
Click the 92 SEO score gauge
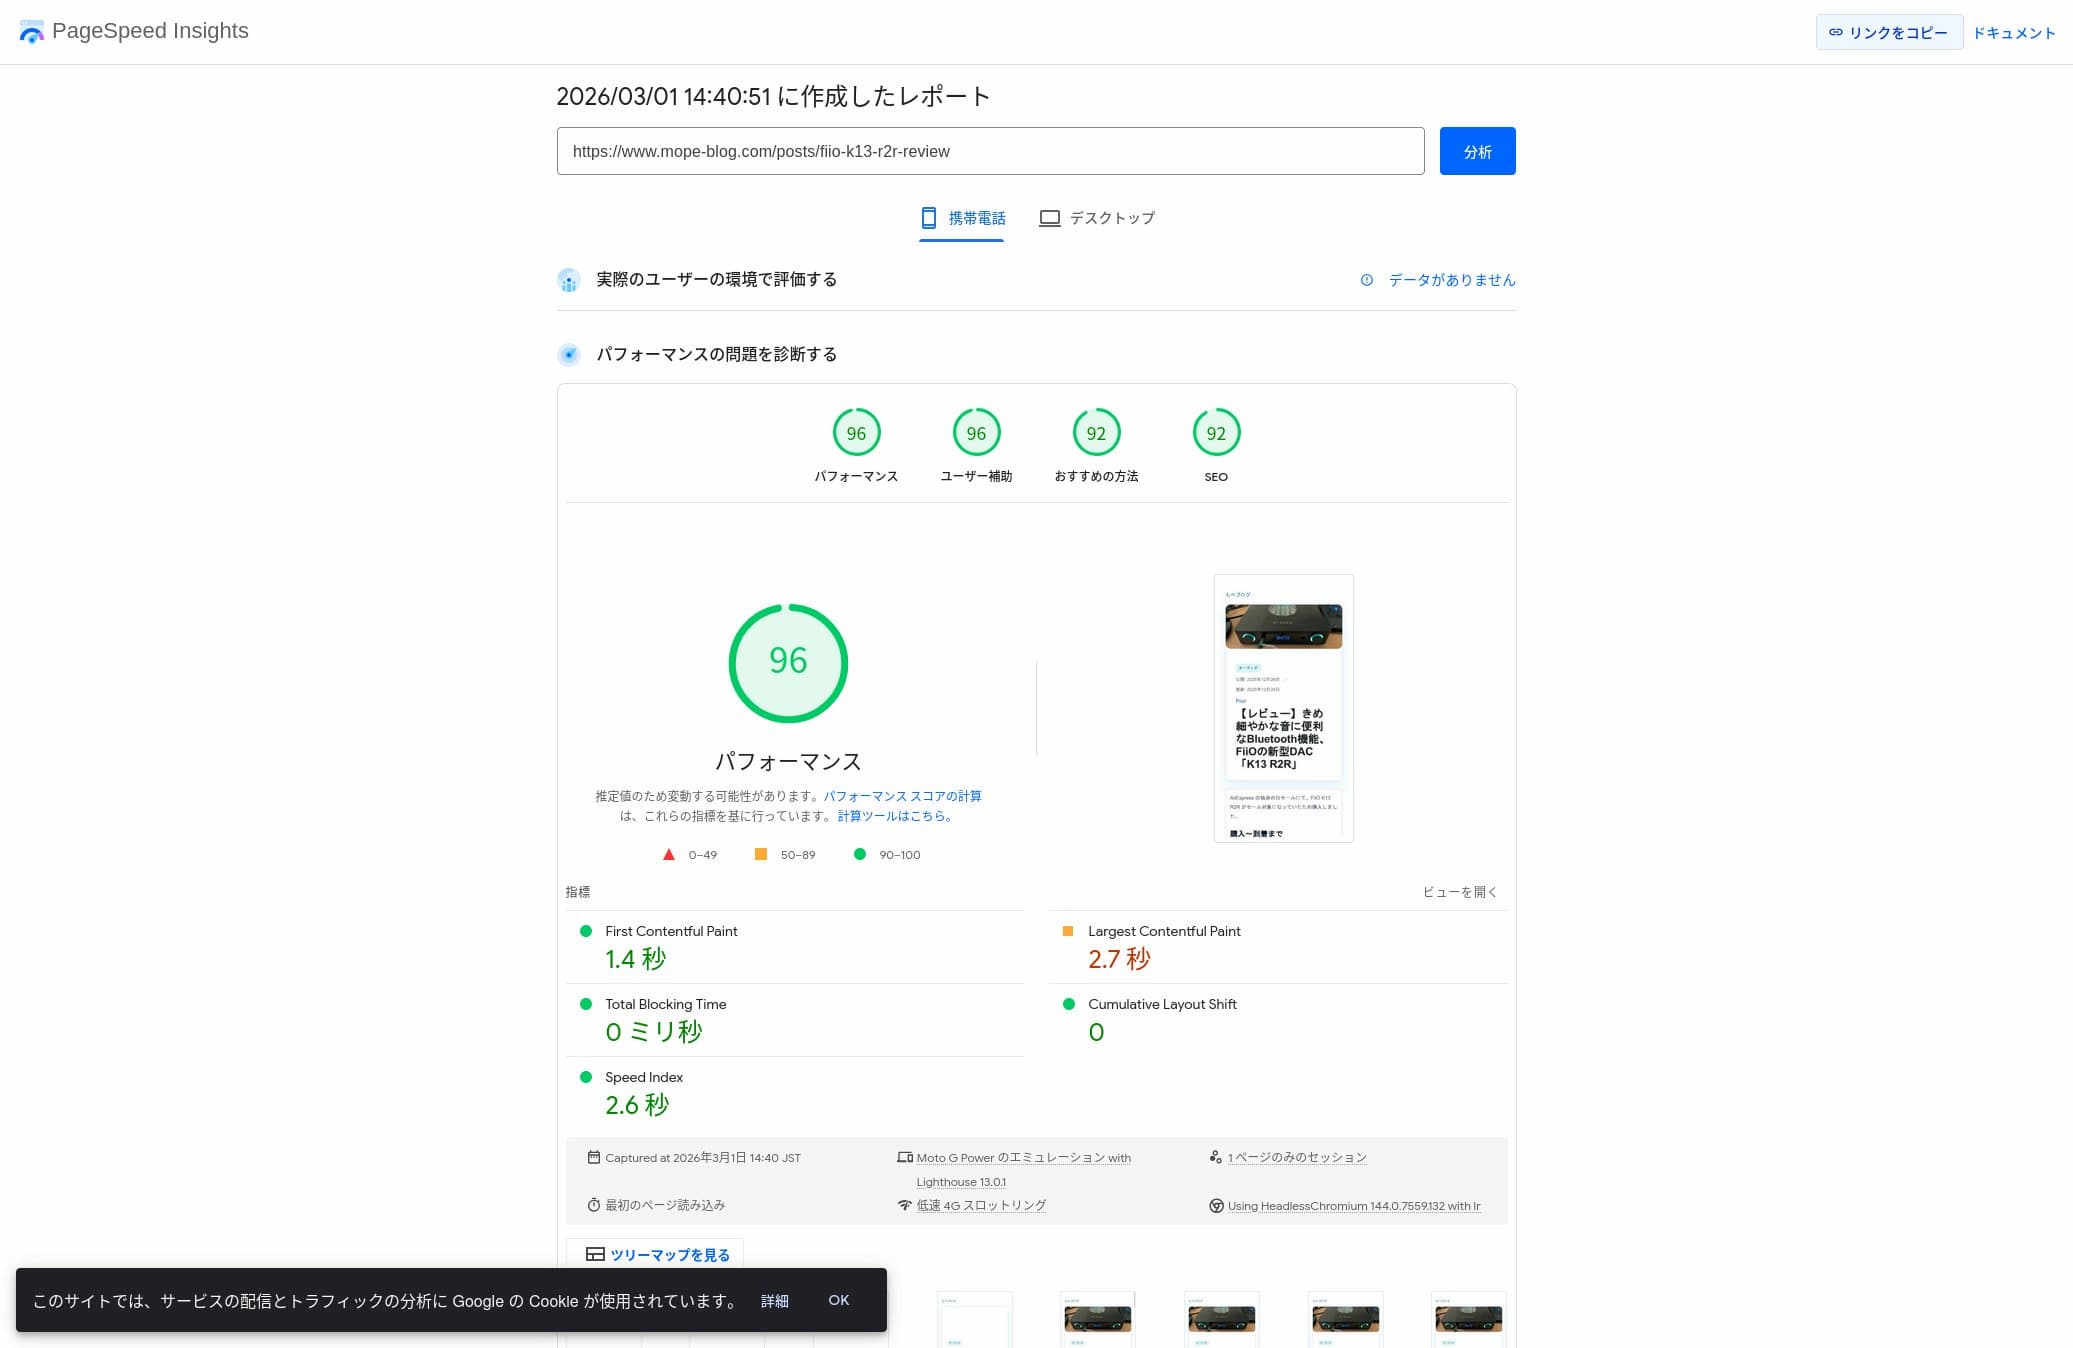[x=1216, y=433]
